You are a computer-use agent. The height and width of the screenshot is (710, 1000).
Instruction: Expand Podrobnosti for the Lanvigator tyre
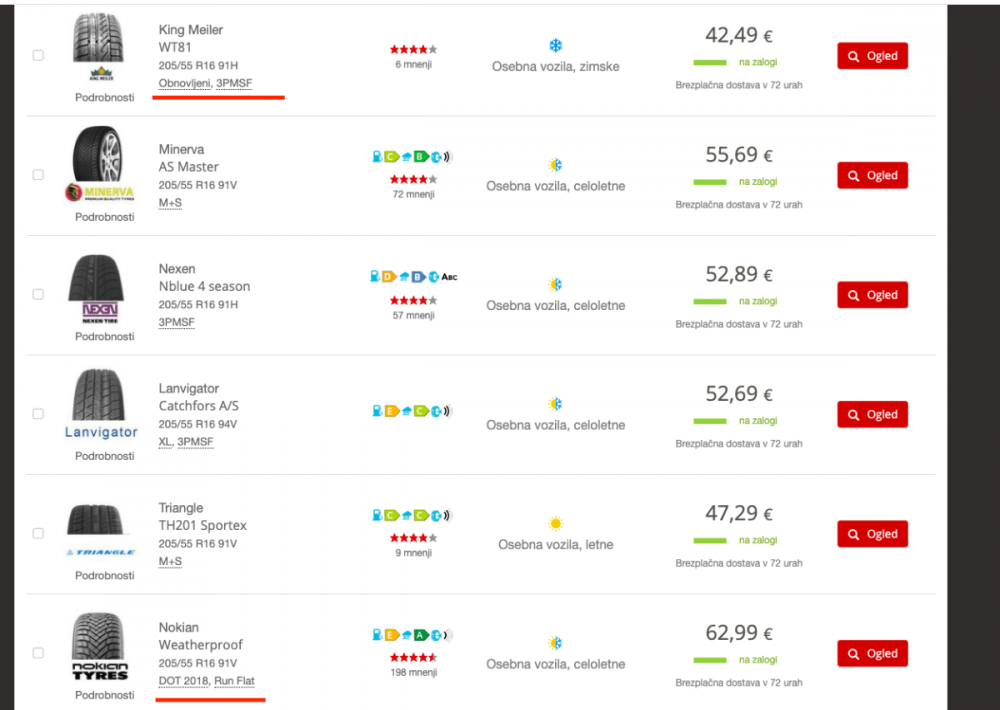point(104,456)
